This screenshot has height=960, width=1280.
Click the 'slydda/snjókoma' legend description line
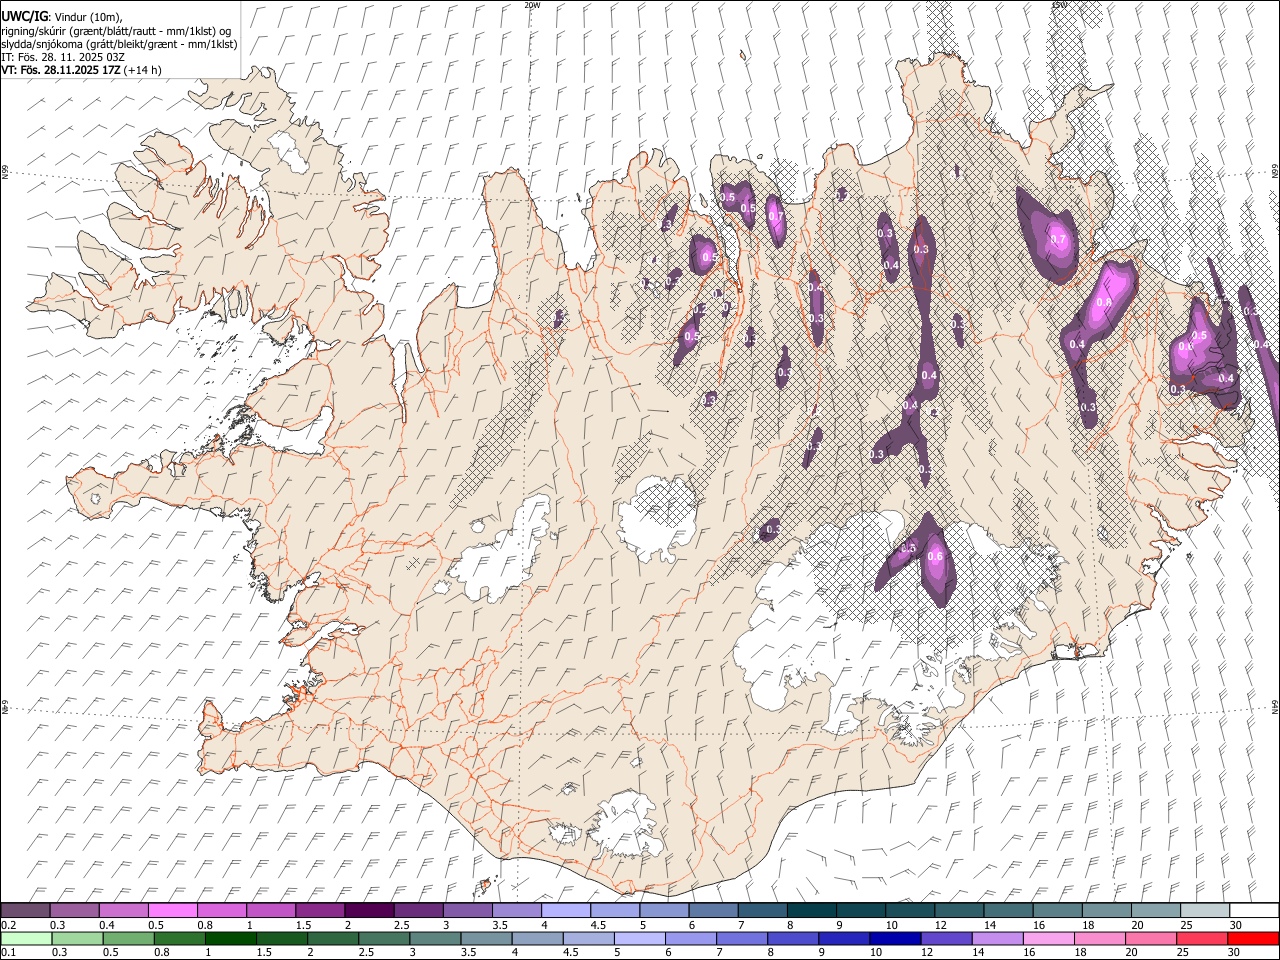119,44
